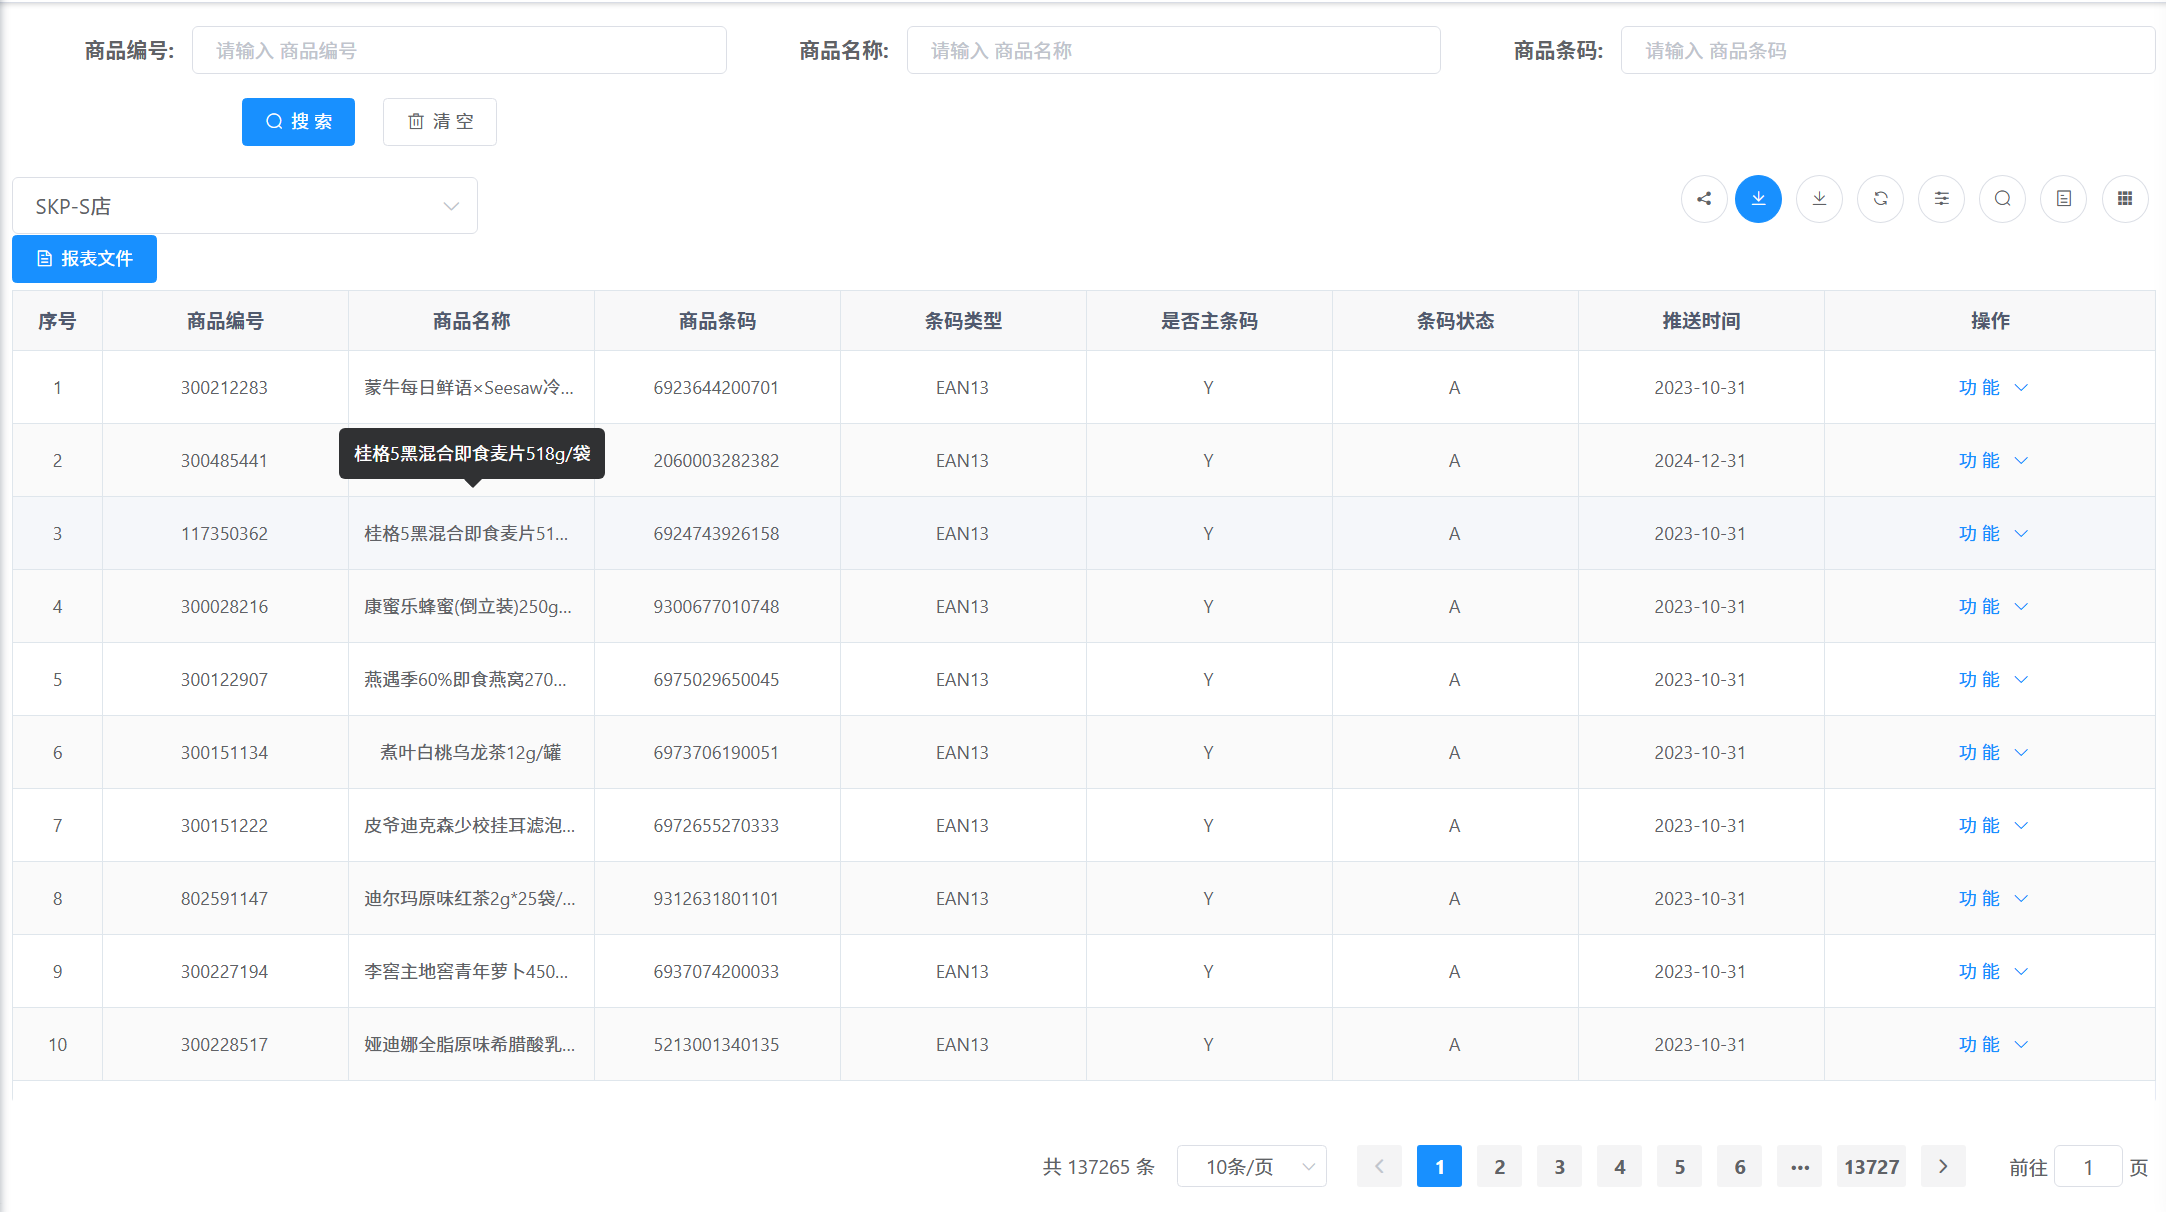Click the outlined download icon
This screenshot has width=2166, height=1212.
point(1819,199)
